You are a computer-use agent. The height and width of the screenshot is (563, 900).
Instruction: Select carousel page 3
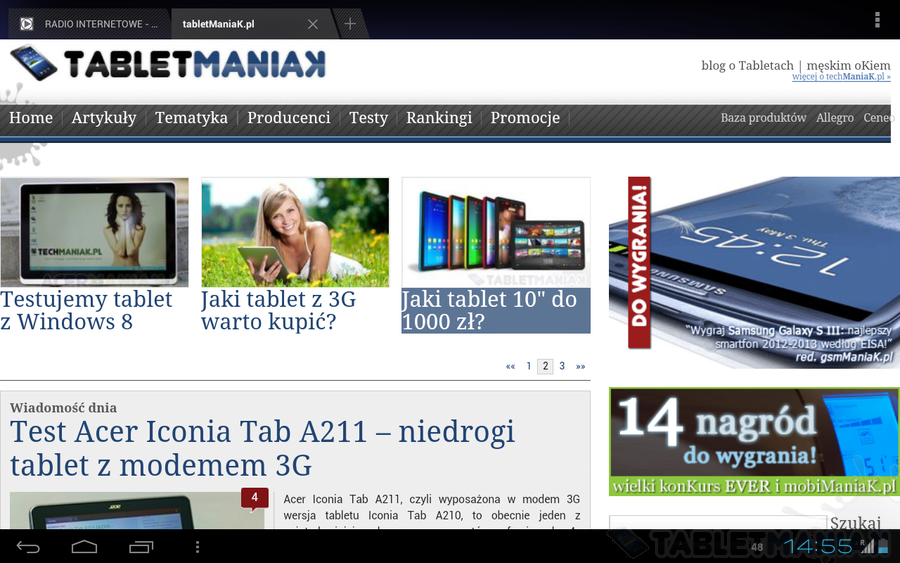click(562, 366)
